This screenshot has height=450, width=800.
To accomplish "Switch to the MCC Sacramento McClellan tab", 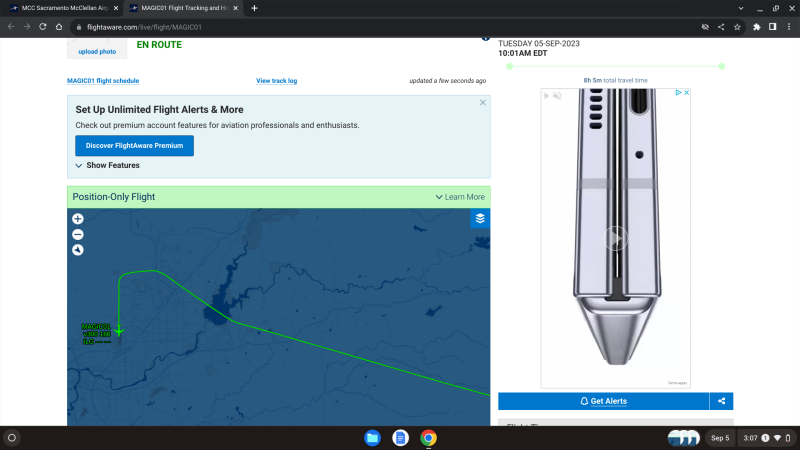I will pyautogui.click(x=64, y=8).
